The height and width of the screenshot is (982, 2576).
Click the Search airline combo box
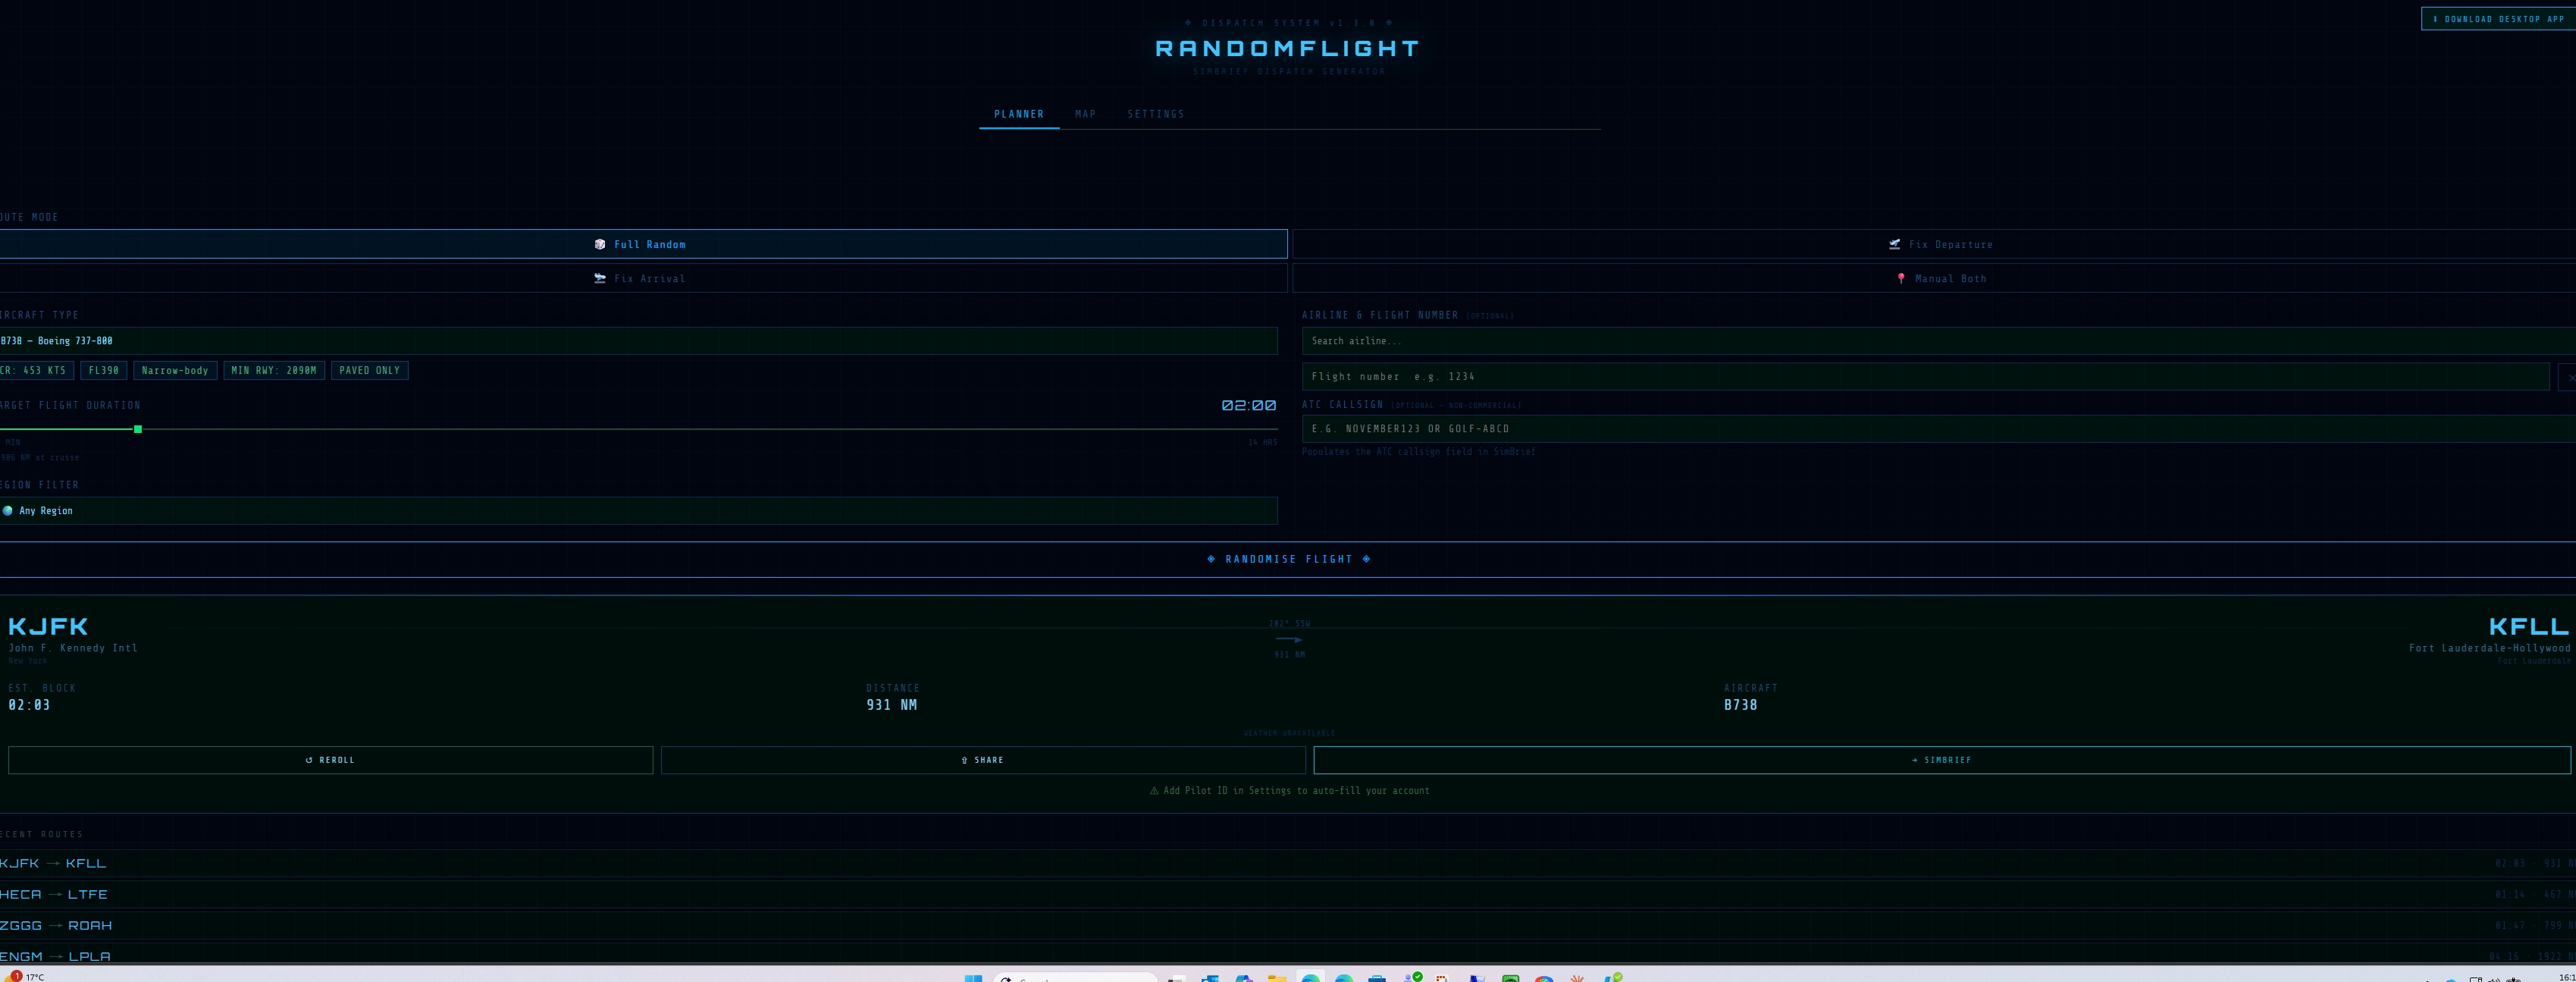click(x=1938, y=341)
